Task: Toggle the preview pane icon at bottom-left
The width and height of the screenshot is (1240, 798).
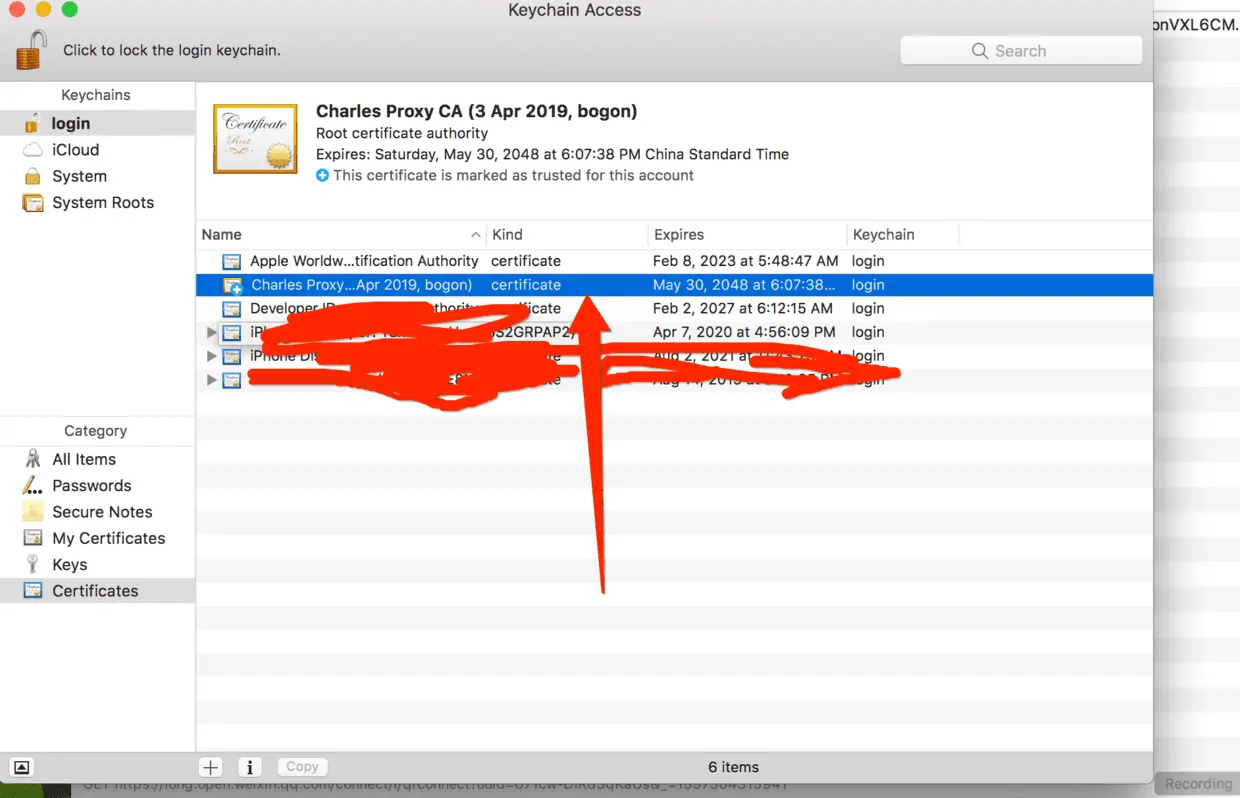Action: (x=22, y=767)
